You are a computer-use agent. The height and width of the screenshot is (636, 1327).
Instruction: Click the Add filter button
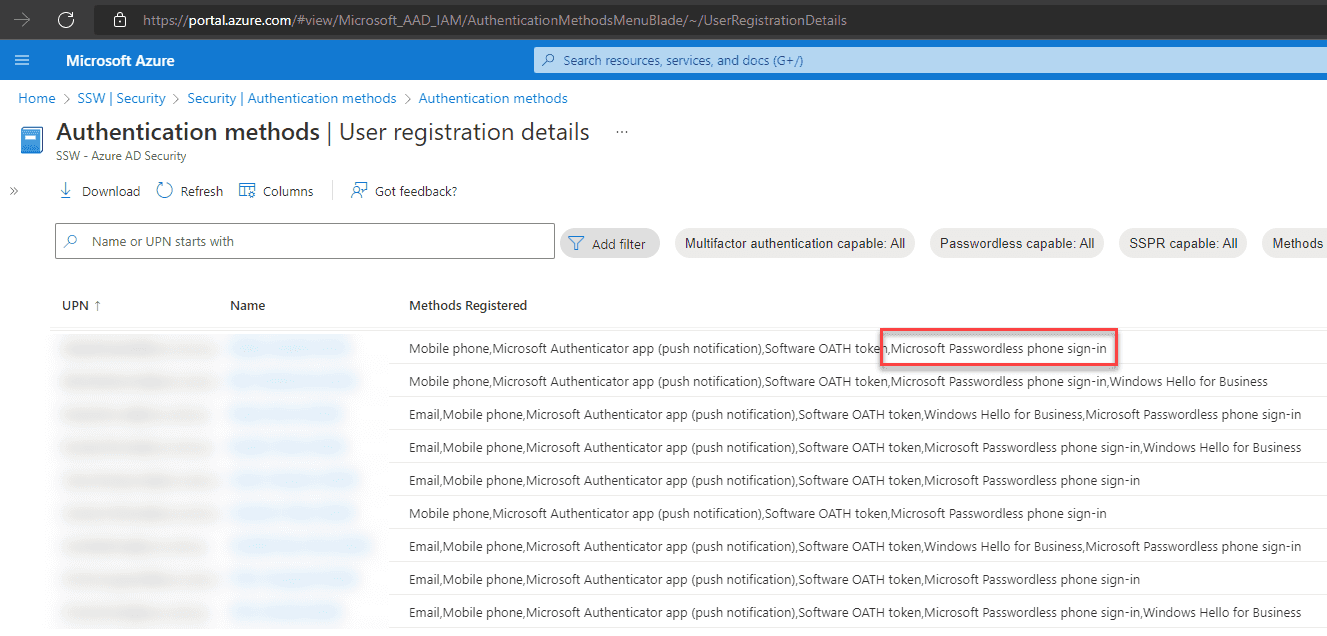click(x=609, y=243)
